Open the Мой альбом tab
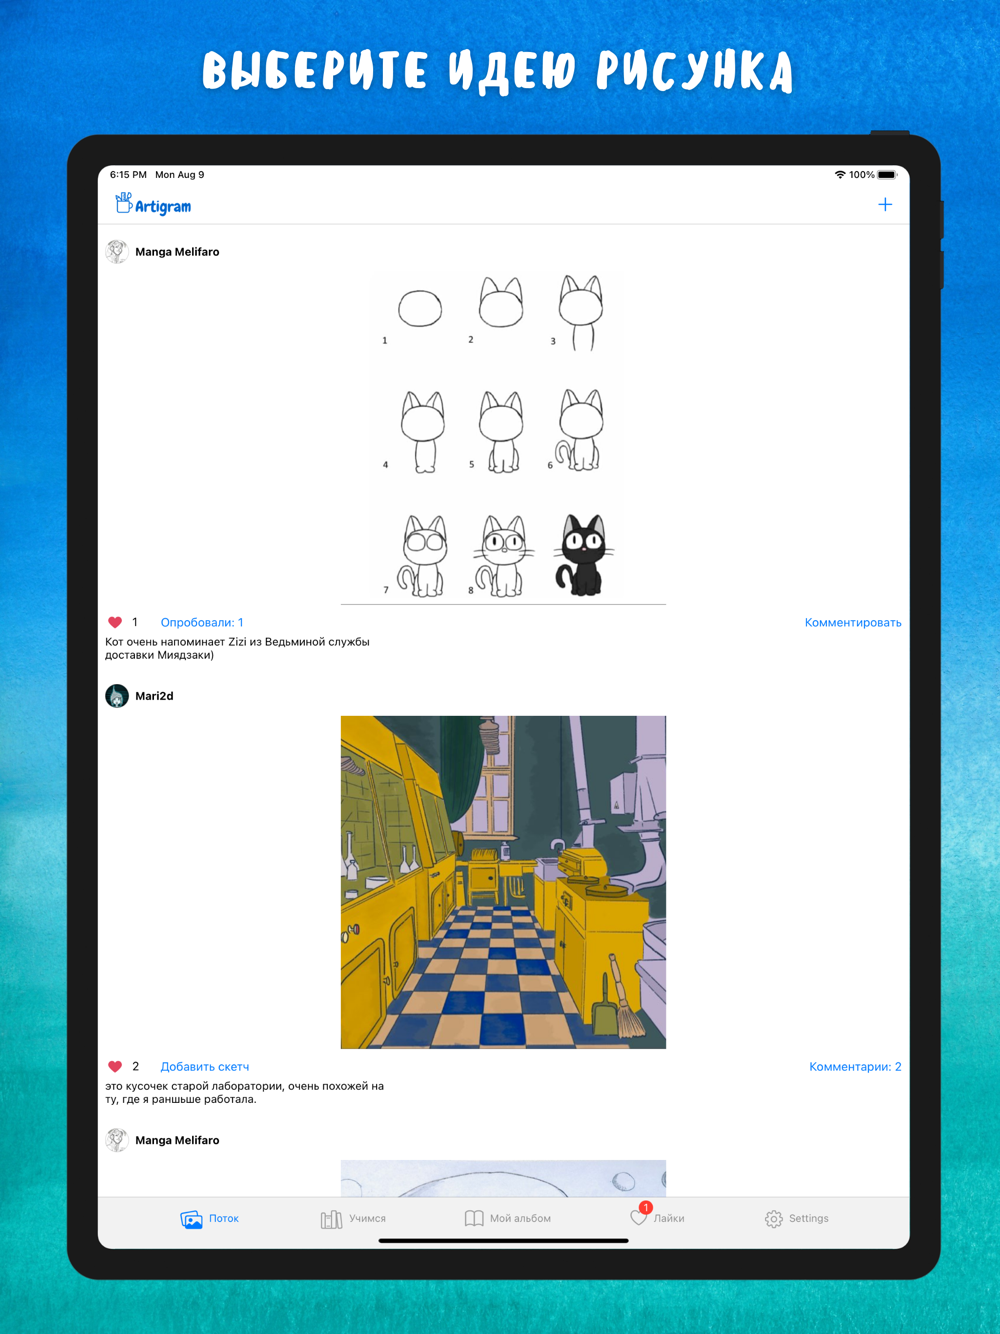The image size is (1000, 1334). 508,1219
